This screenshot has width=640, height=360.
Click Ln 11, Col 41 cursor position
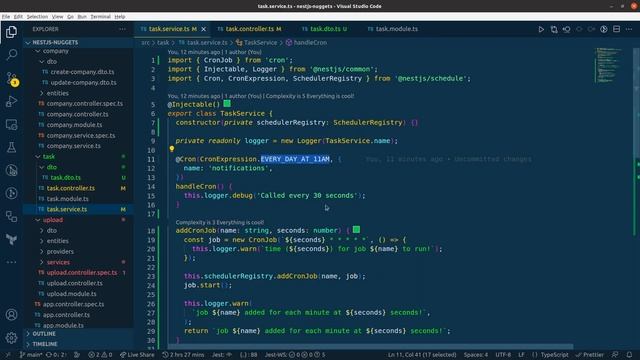(422, 355)
